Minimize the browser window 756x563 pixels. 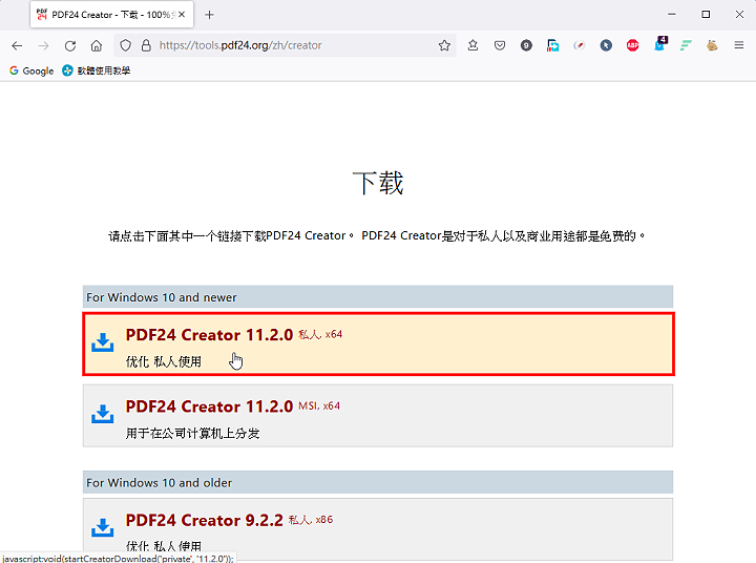(x=672, y=15)
